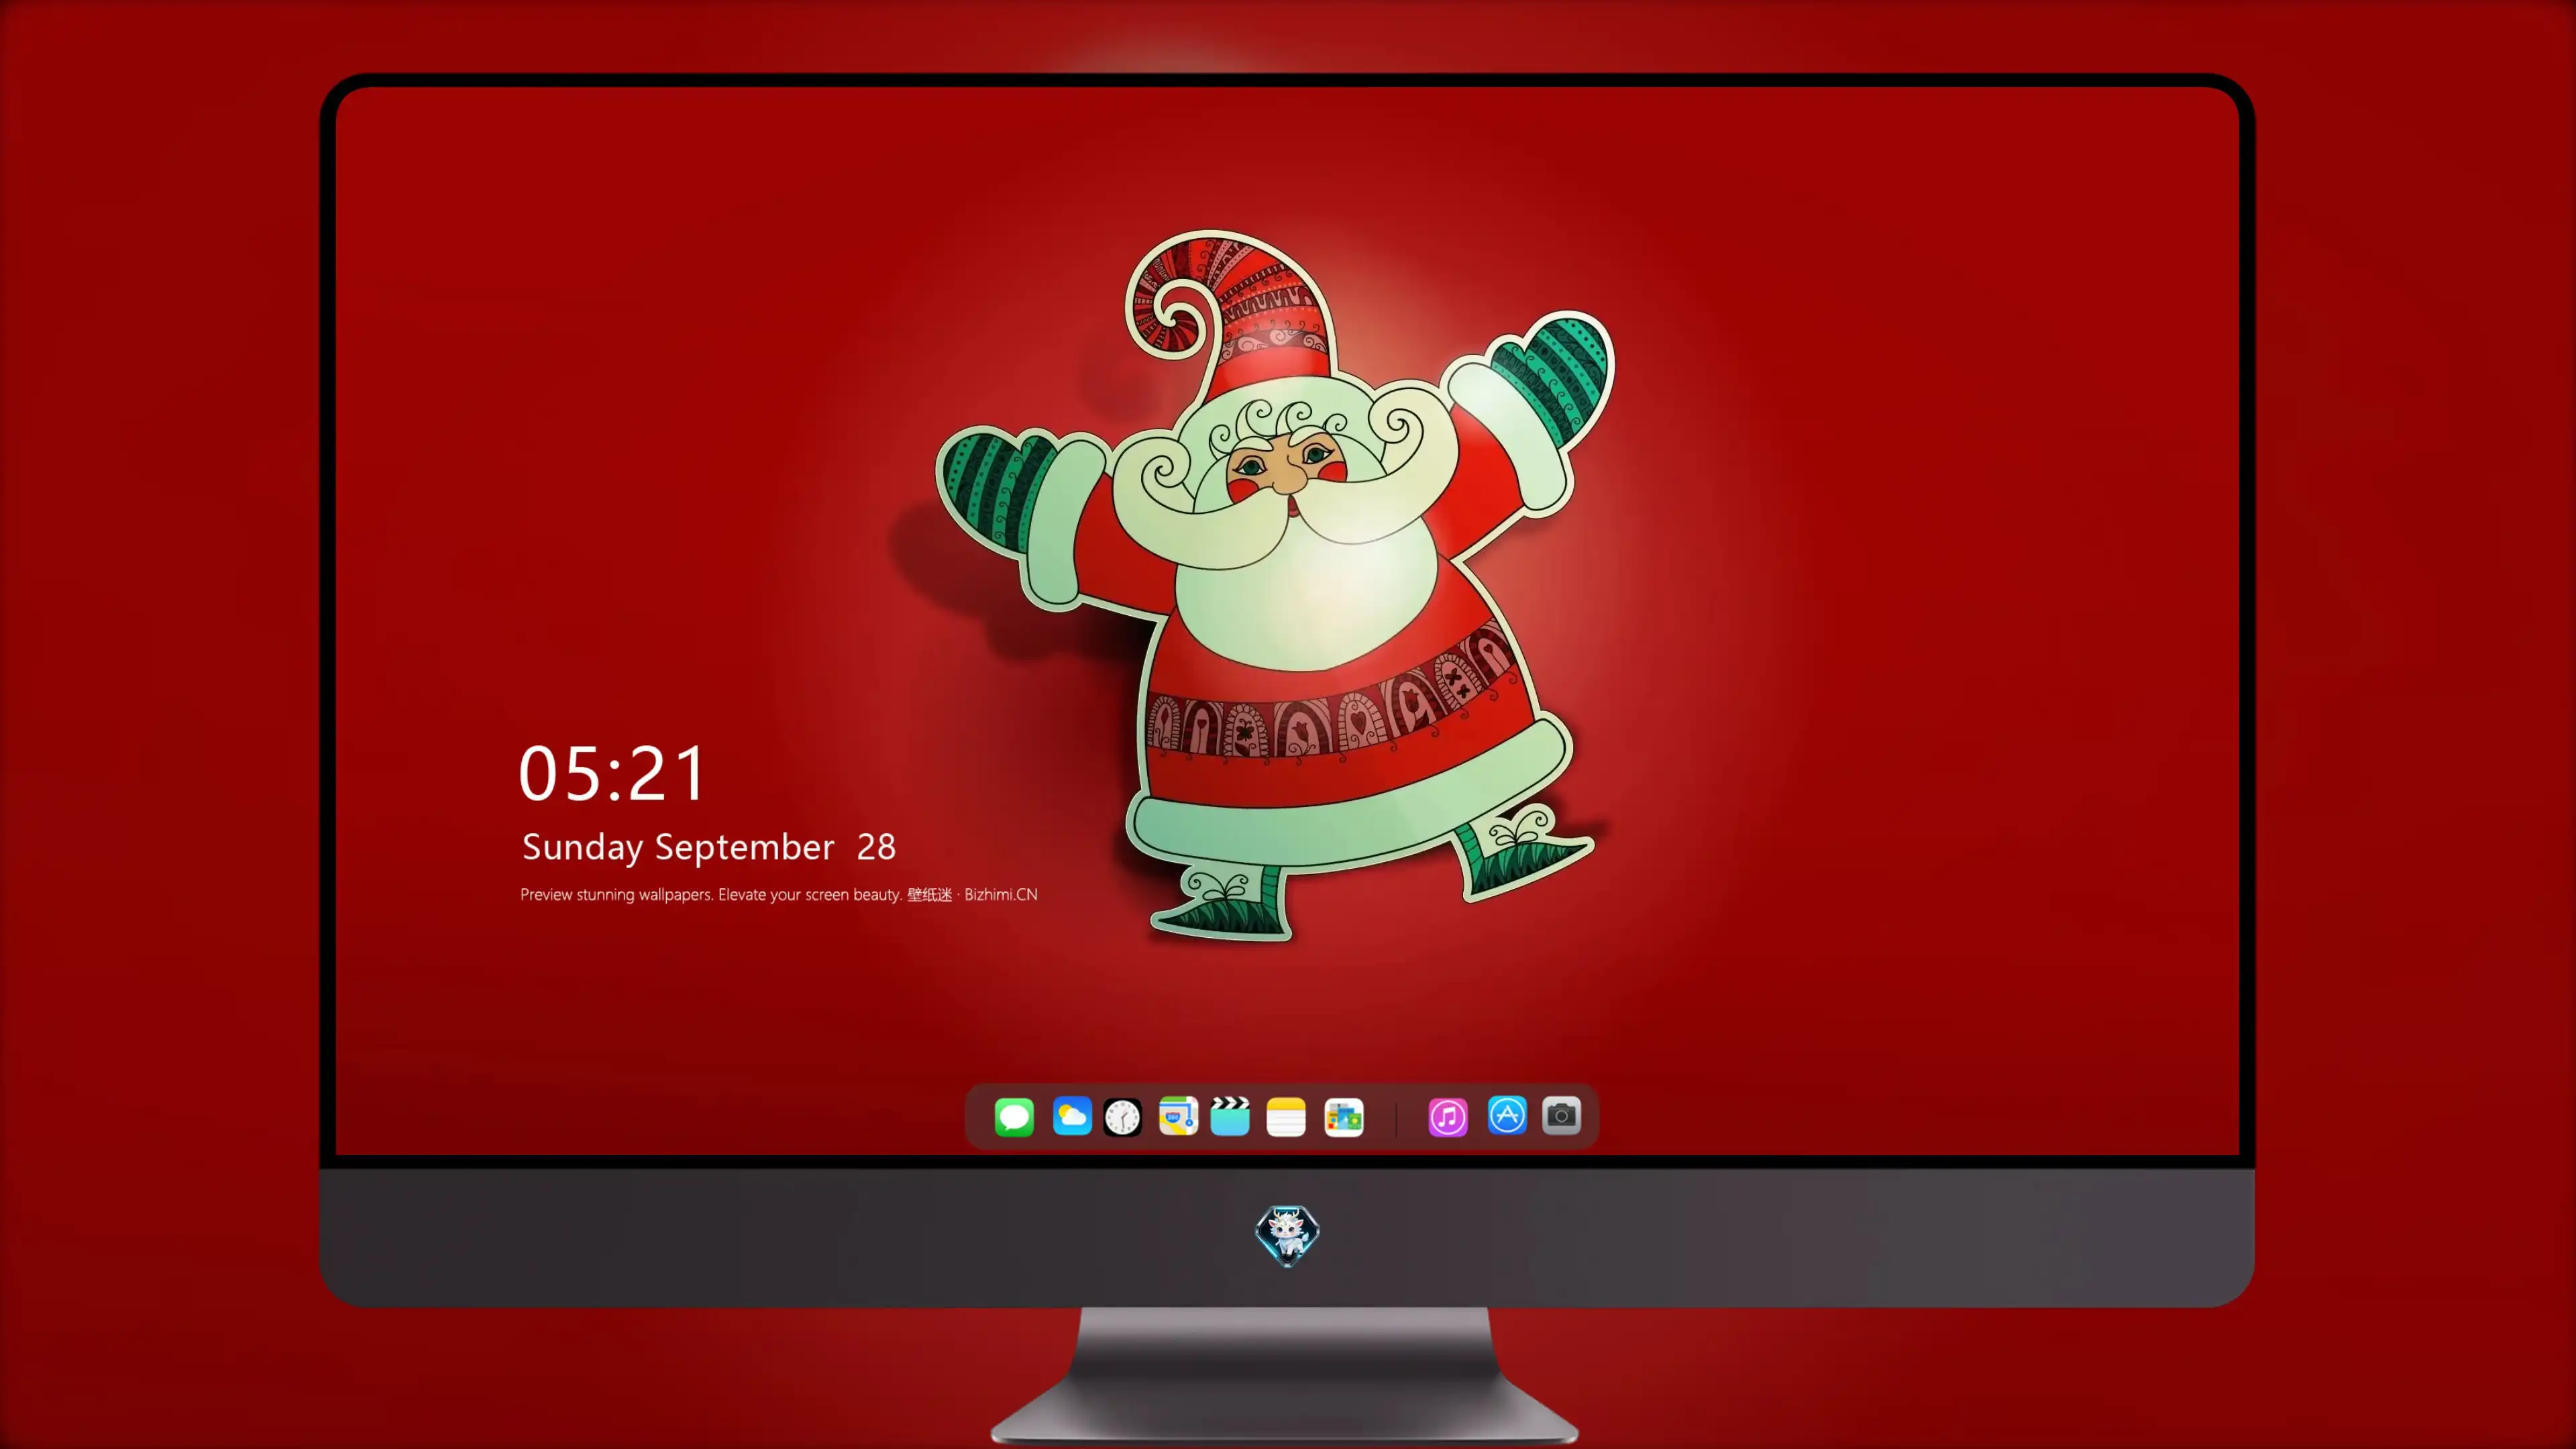Click the Bizhimi.CN site name
Viewport: 2576px width, 1449px height.
[1001, 894]
